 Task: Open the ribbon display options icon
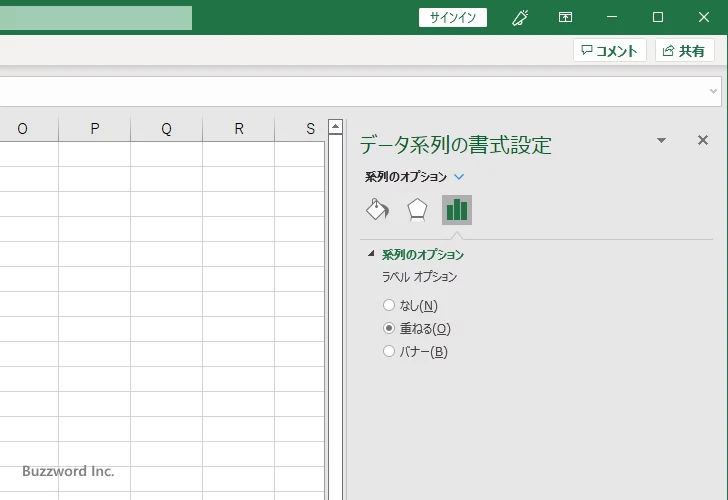point(565,18)
